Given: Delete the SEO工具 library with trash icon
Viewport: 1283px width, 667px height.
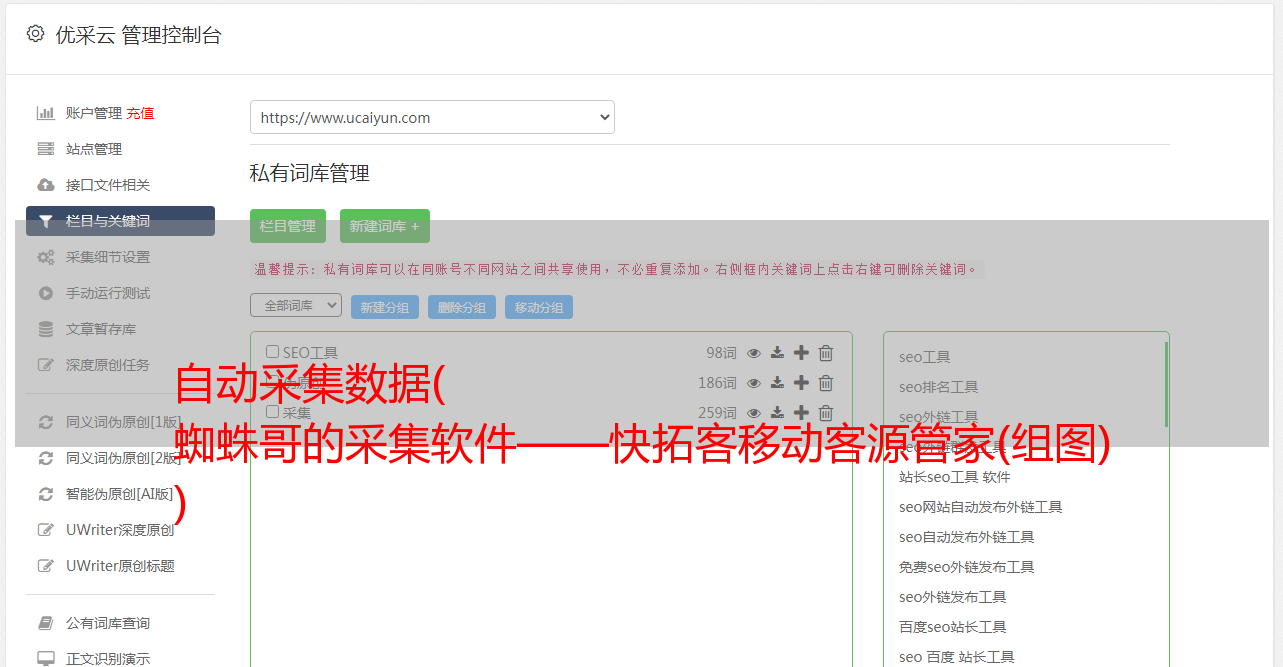Looking at the screenshot, I should [x=826, y=352].
